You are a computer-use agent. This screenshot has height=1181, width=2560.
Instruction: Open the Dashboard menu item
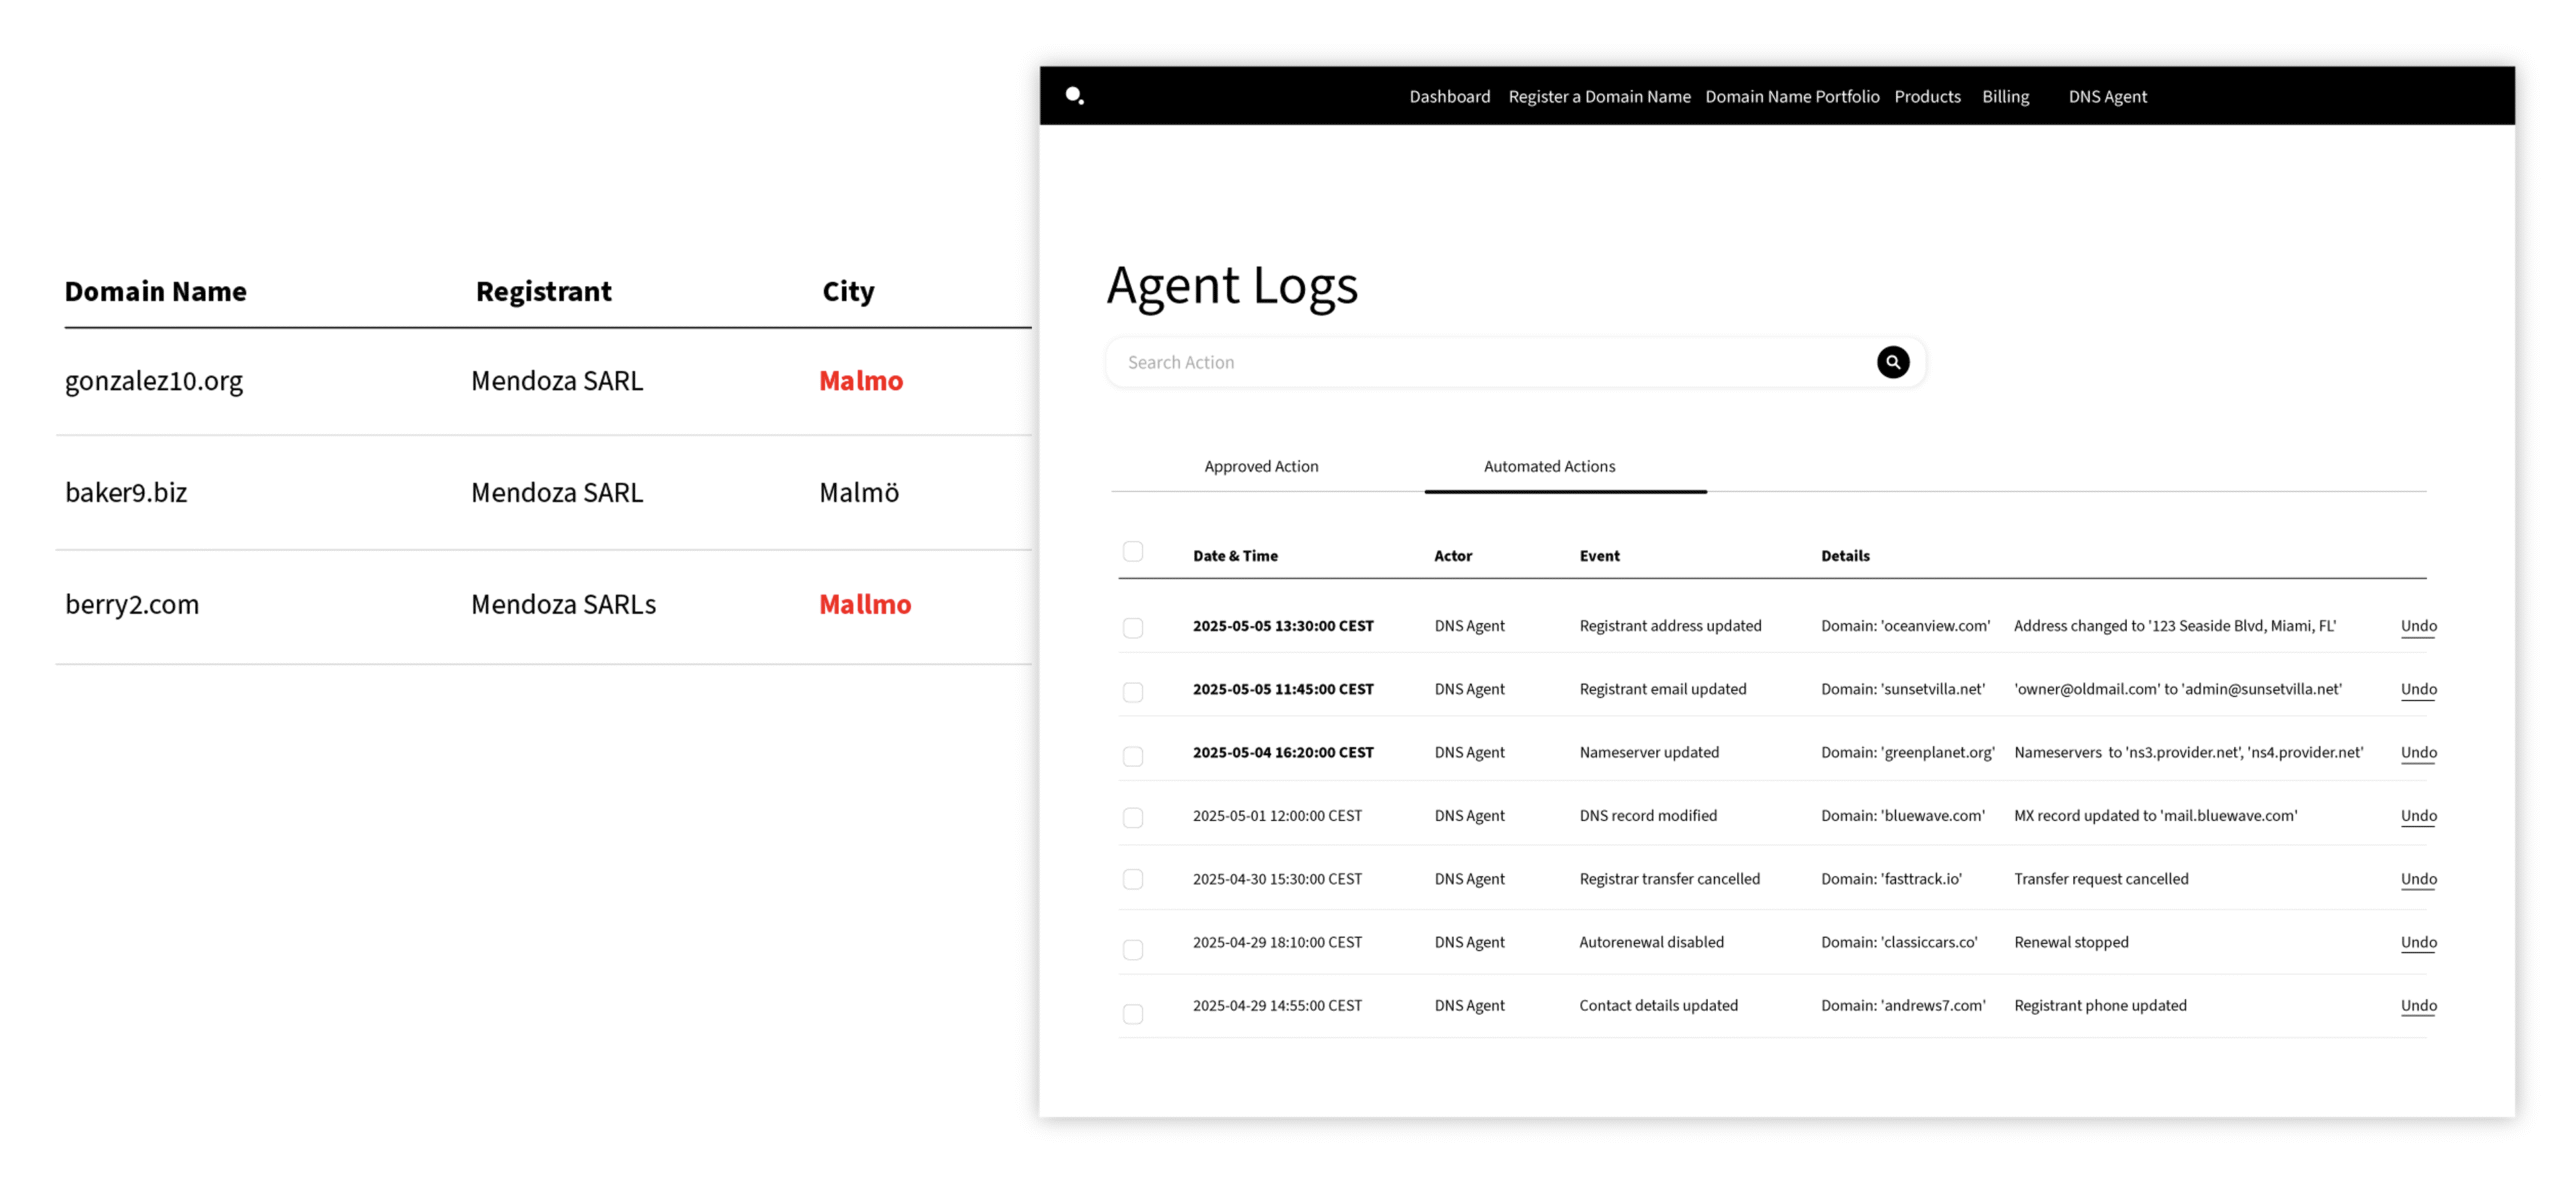click(1449, 97)
